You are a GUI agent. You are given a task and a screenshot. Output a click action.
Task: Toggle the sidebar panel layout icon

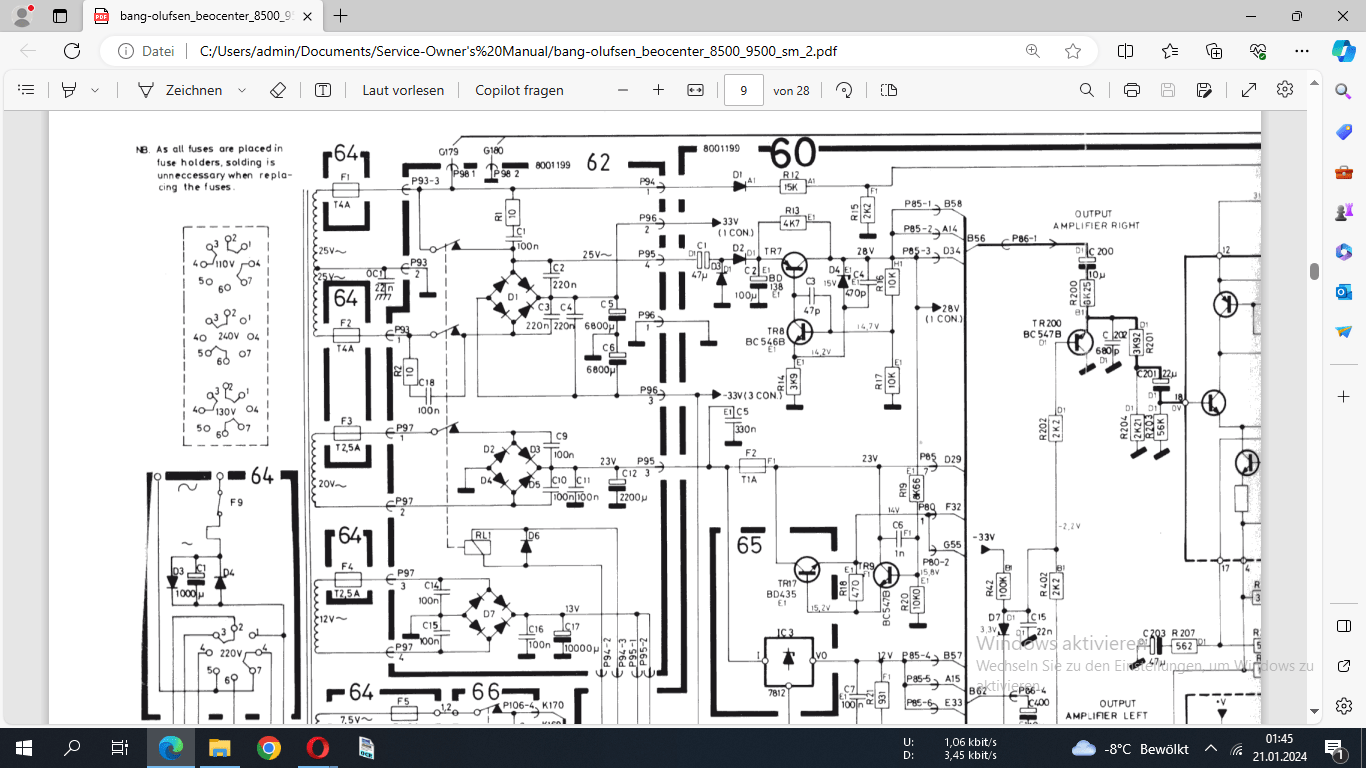click(x=1343, y=626)
